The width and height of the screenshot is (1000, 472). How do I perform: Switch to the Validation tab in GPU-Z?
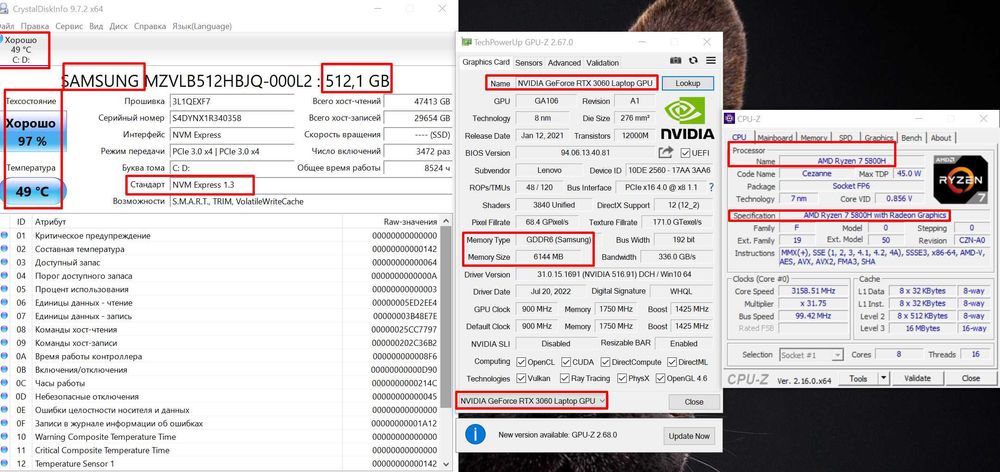pos(603,63)
